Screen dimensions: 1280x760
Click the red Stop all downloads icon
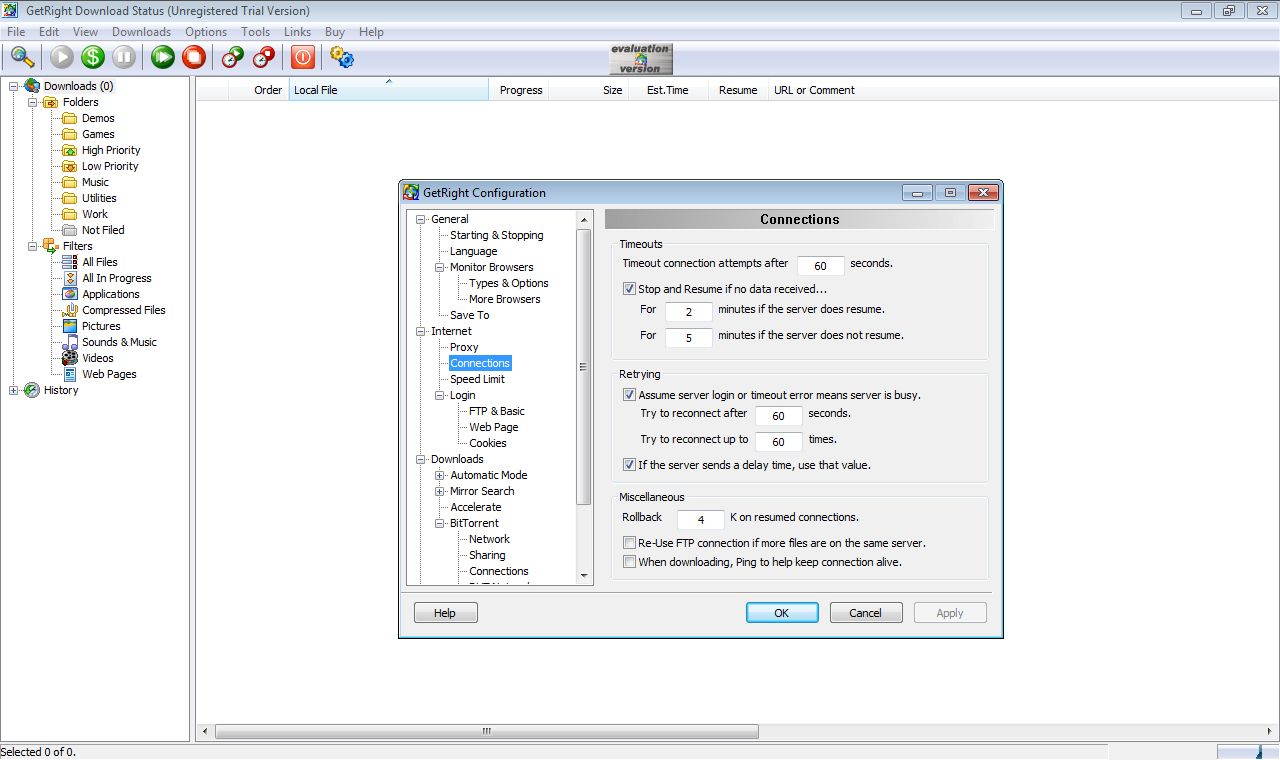193,57
